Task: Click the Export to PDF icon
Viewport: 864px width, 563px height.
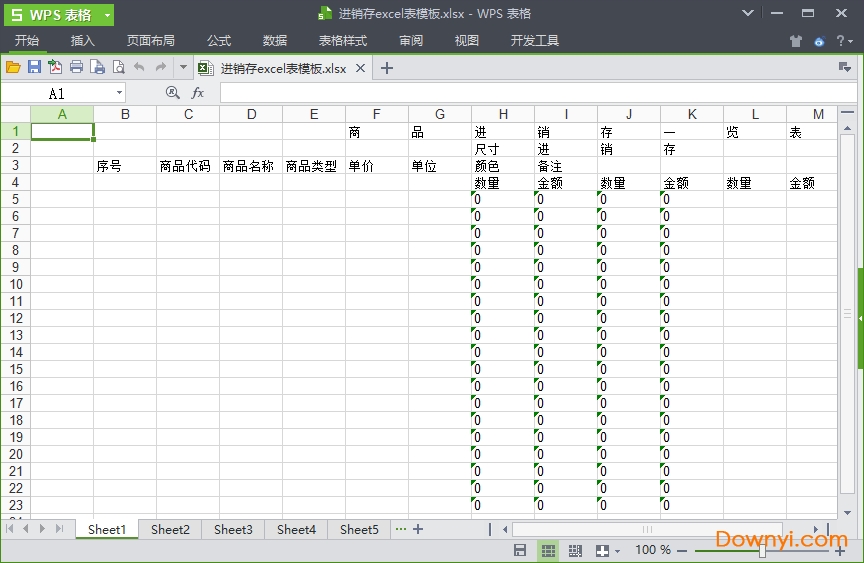Action: pyautogui.click(x=55, y=67)
